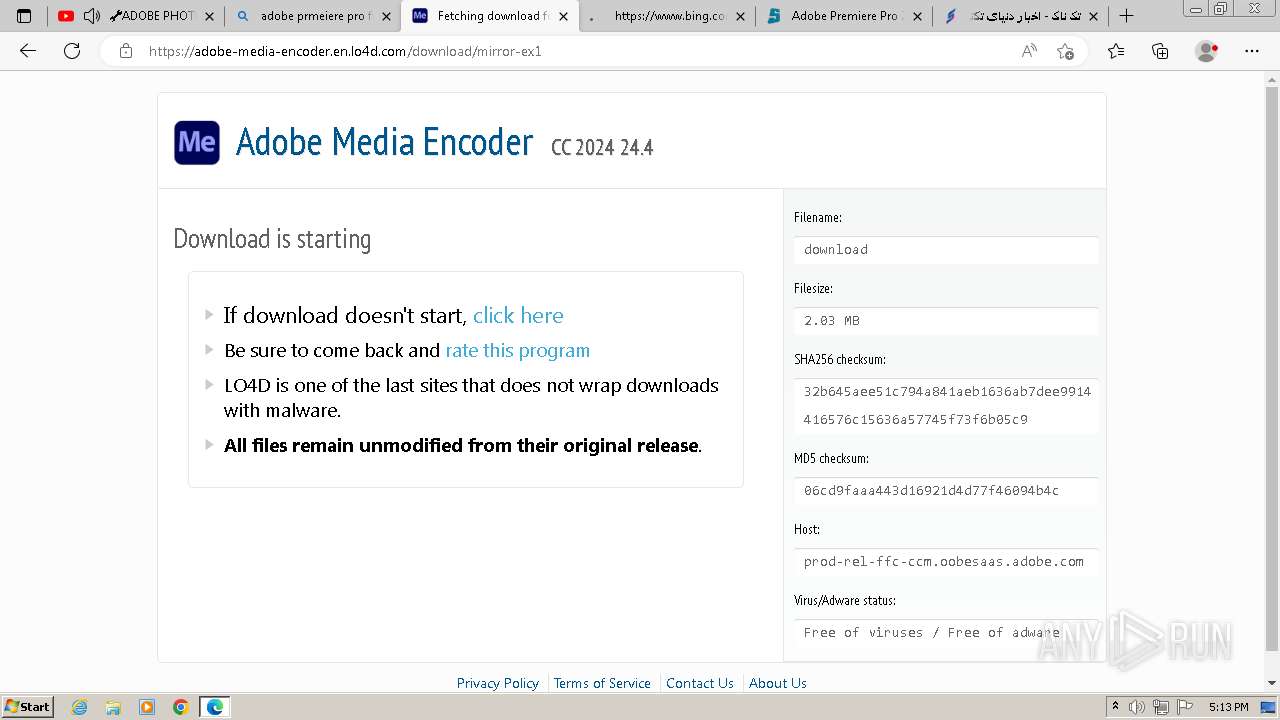Show hidden tray icons arrow
The image size is (1280, 720).
click(1115, 707)
